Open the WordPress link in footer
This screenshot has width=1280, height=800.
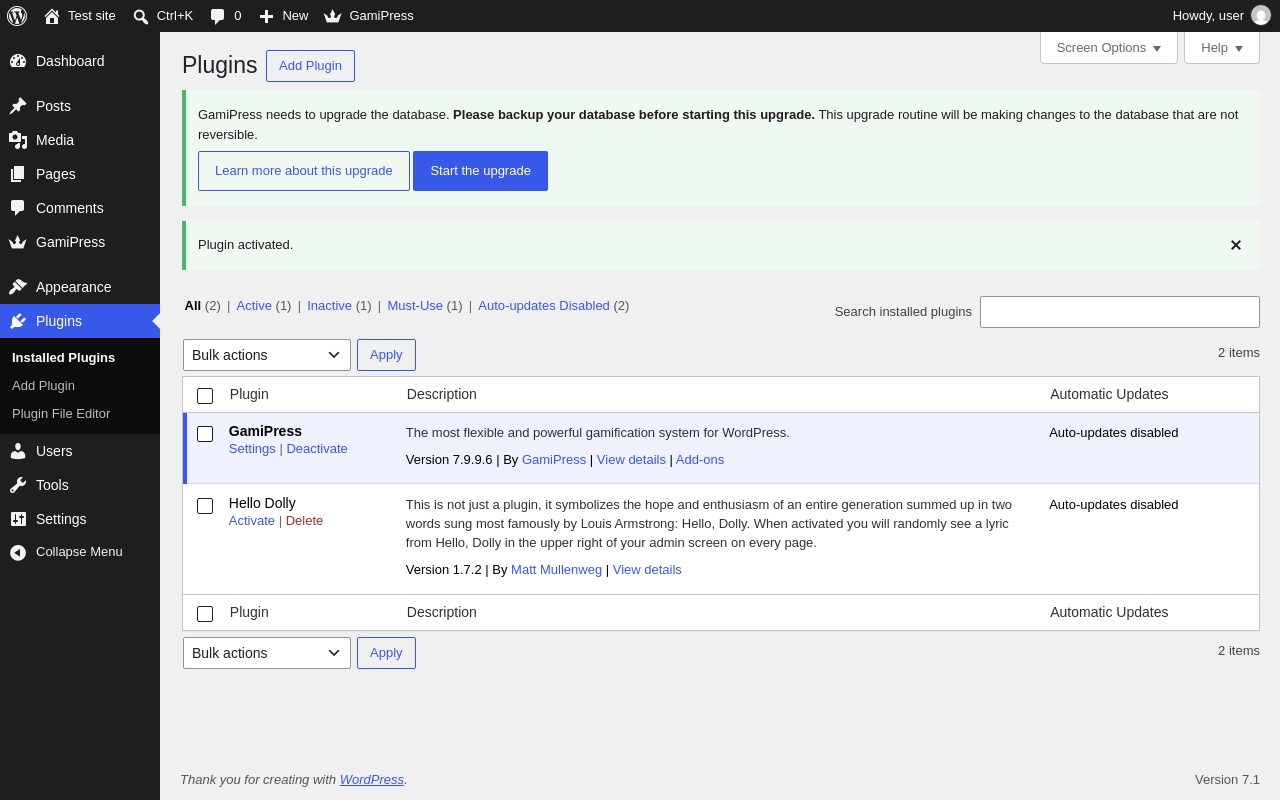point(372,780)
